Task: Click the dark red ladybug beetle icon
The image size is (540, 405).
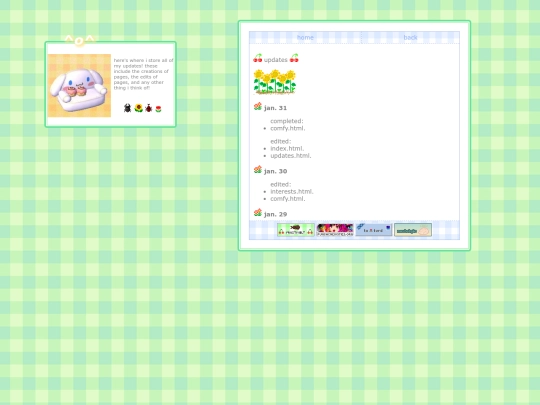Action: pos(148,108)
